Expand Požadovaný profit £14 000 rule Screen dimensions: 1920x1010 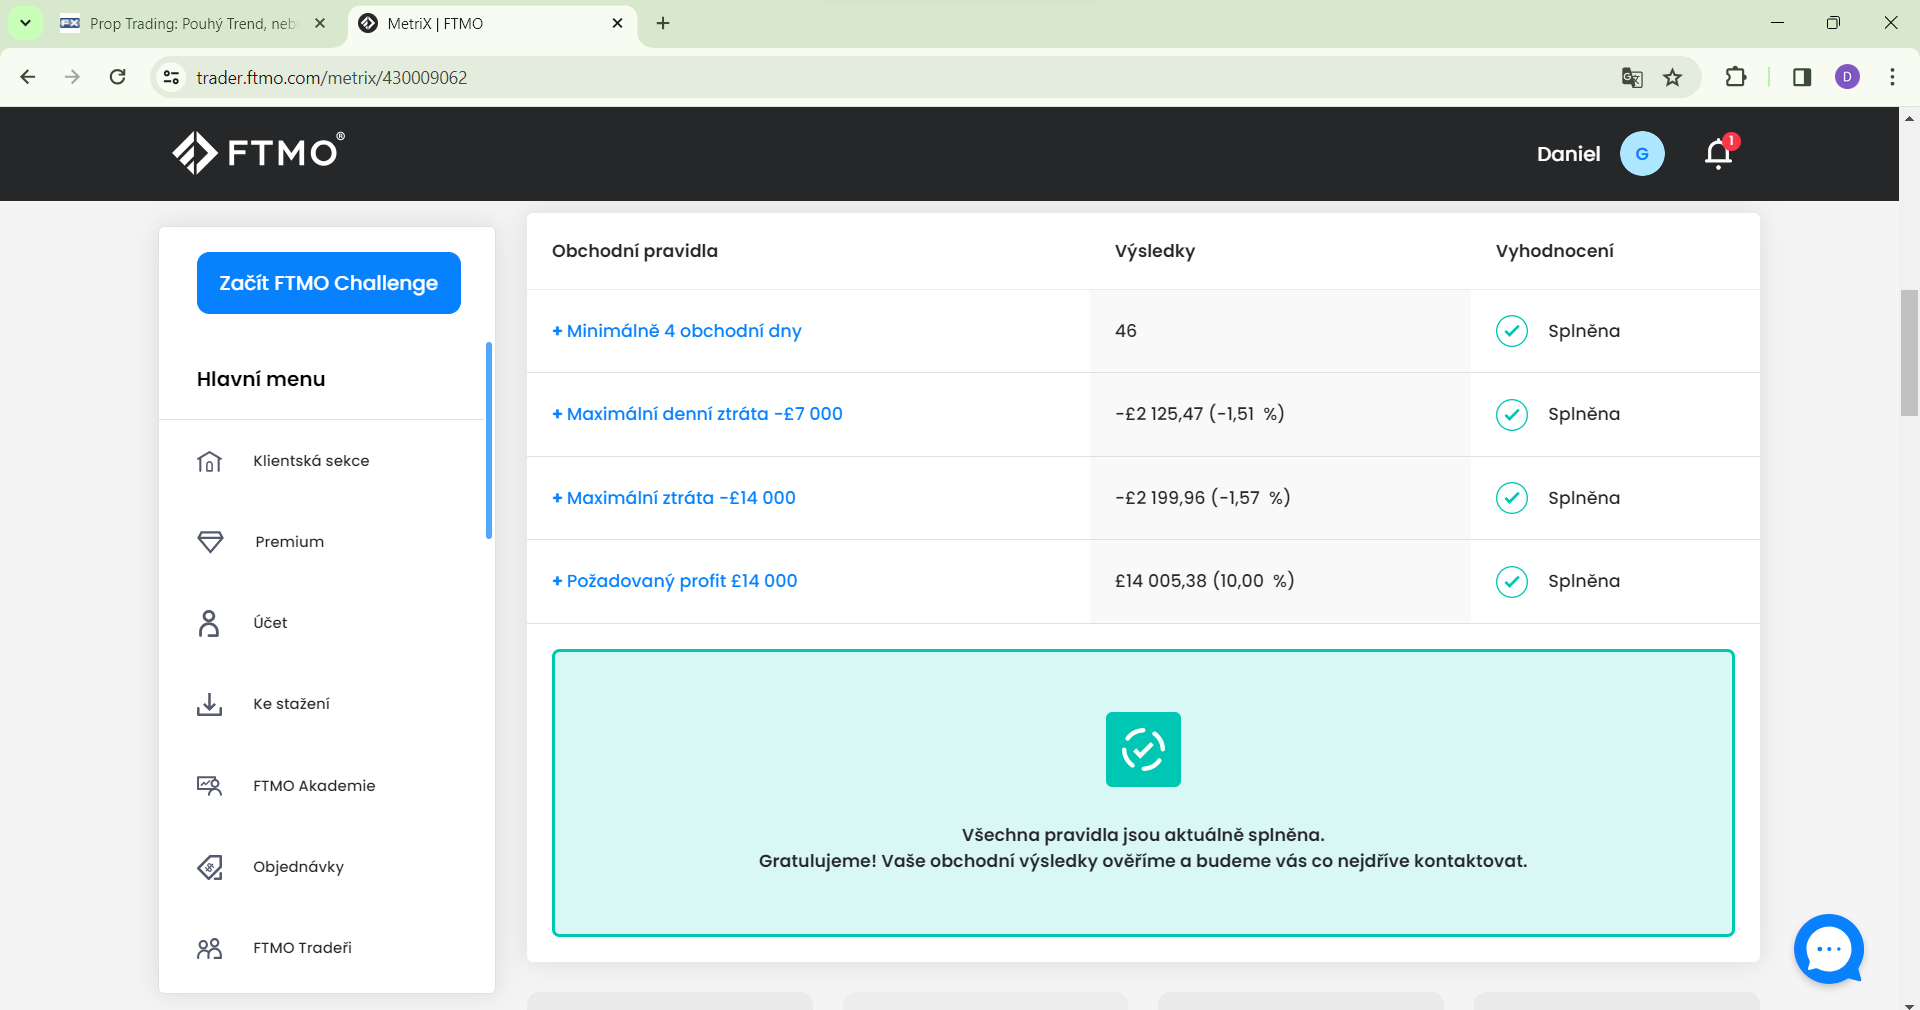click(x=675, y=581)
